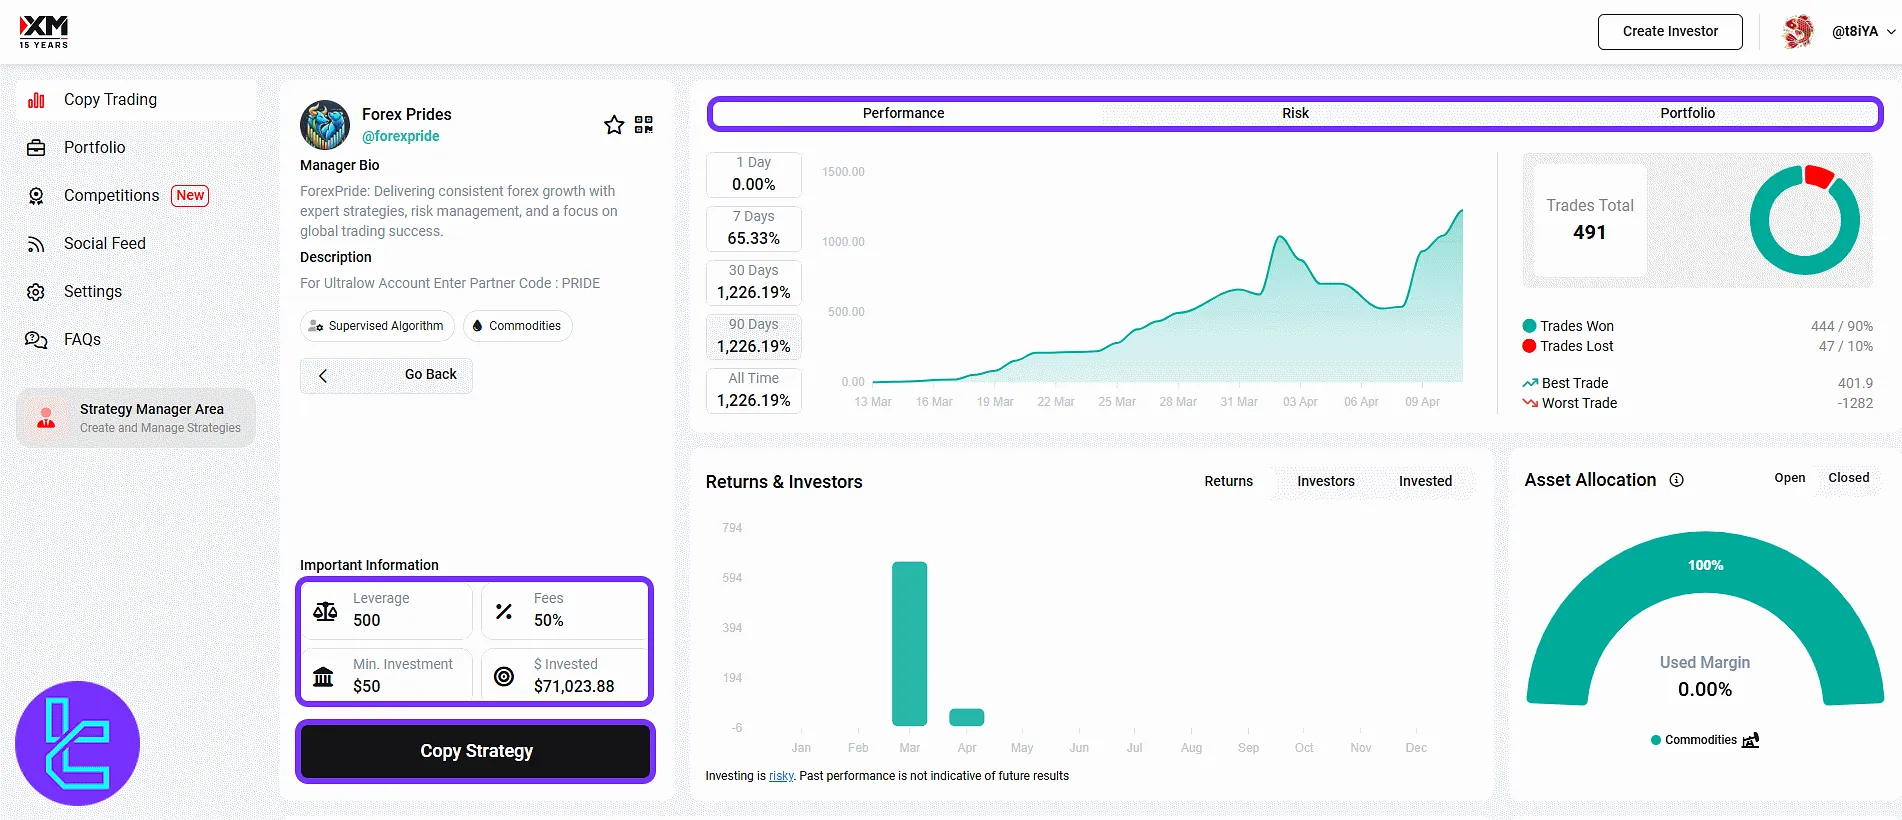
Task: Click the risky link in disclaimer
Action: [x=781, y=776]
